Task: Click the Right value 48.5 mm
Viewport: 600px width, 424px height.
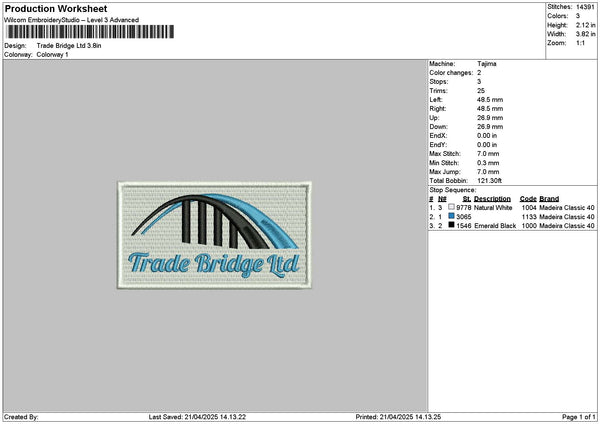Action: (x=490, y=109)
